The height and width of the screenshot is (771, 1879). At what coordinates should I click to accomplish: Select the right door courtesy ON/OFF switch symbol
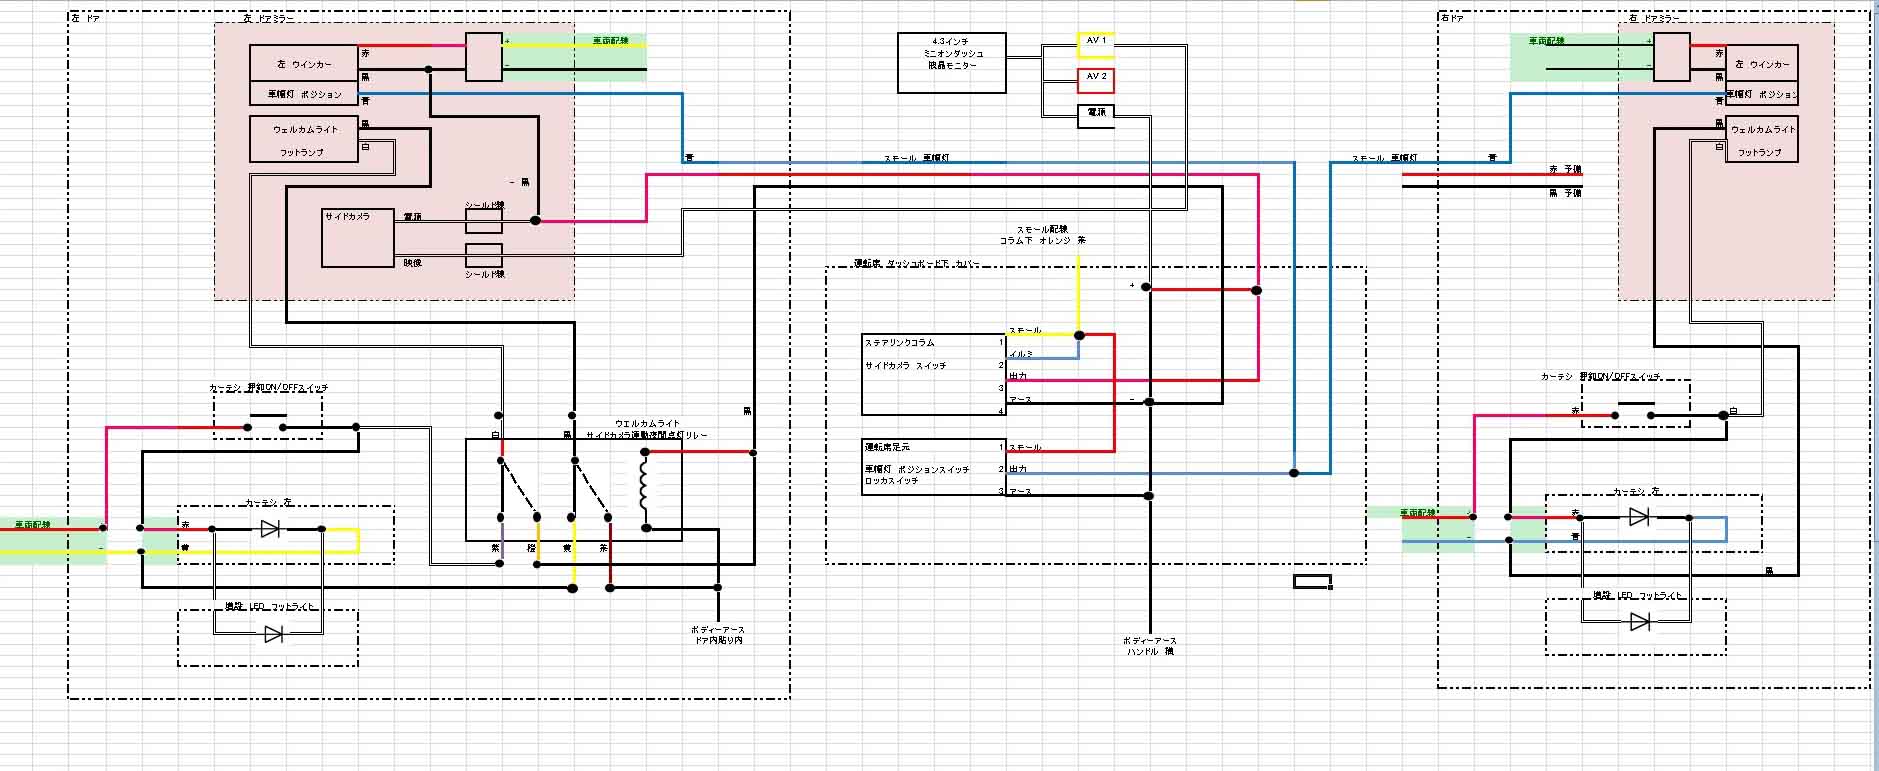[x=1635, y=408]
